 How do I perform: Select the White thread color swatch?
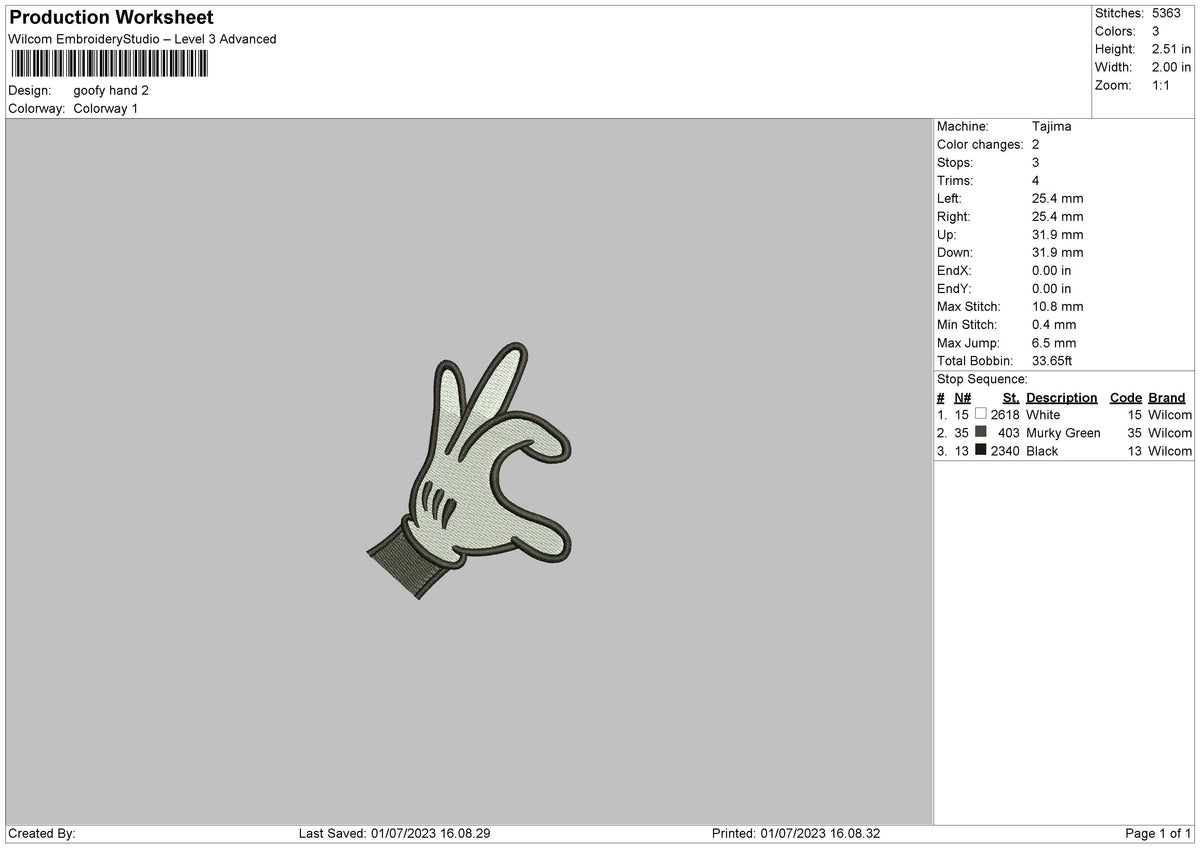(979, 414)
